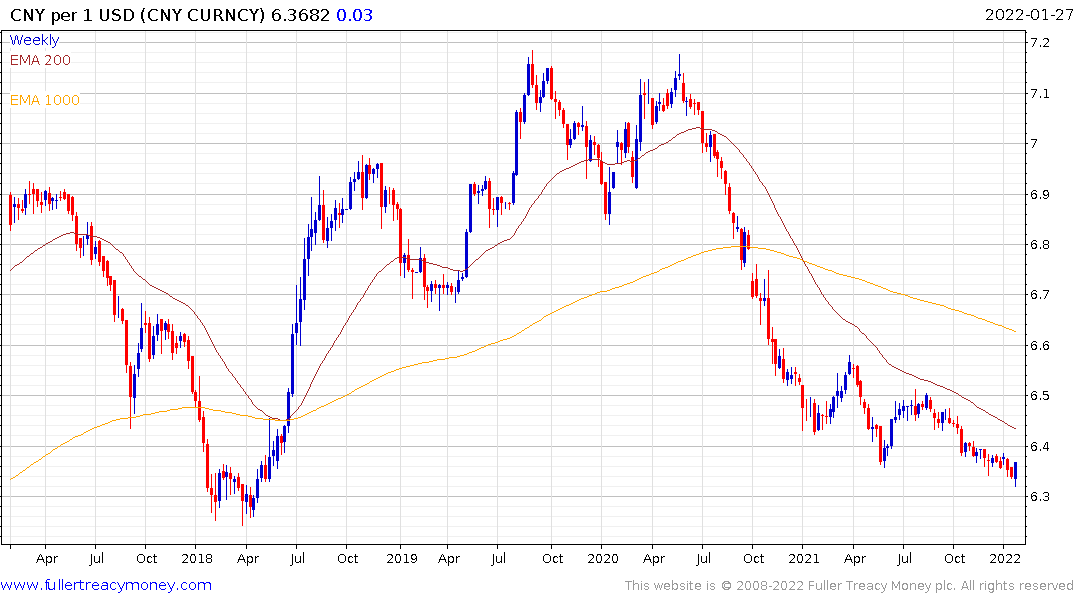Click the last price value 6.3682

pos(300,15)
